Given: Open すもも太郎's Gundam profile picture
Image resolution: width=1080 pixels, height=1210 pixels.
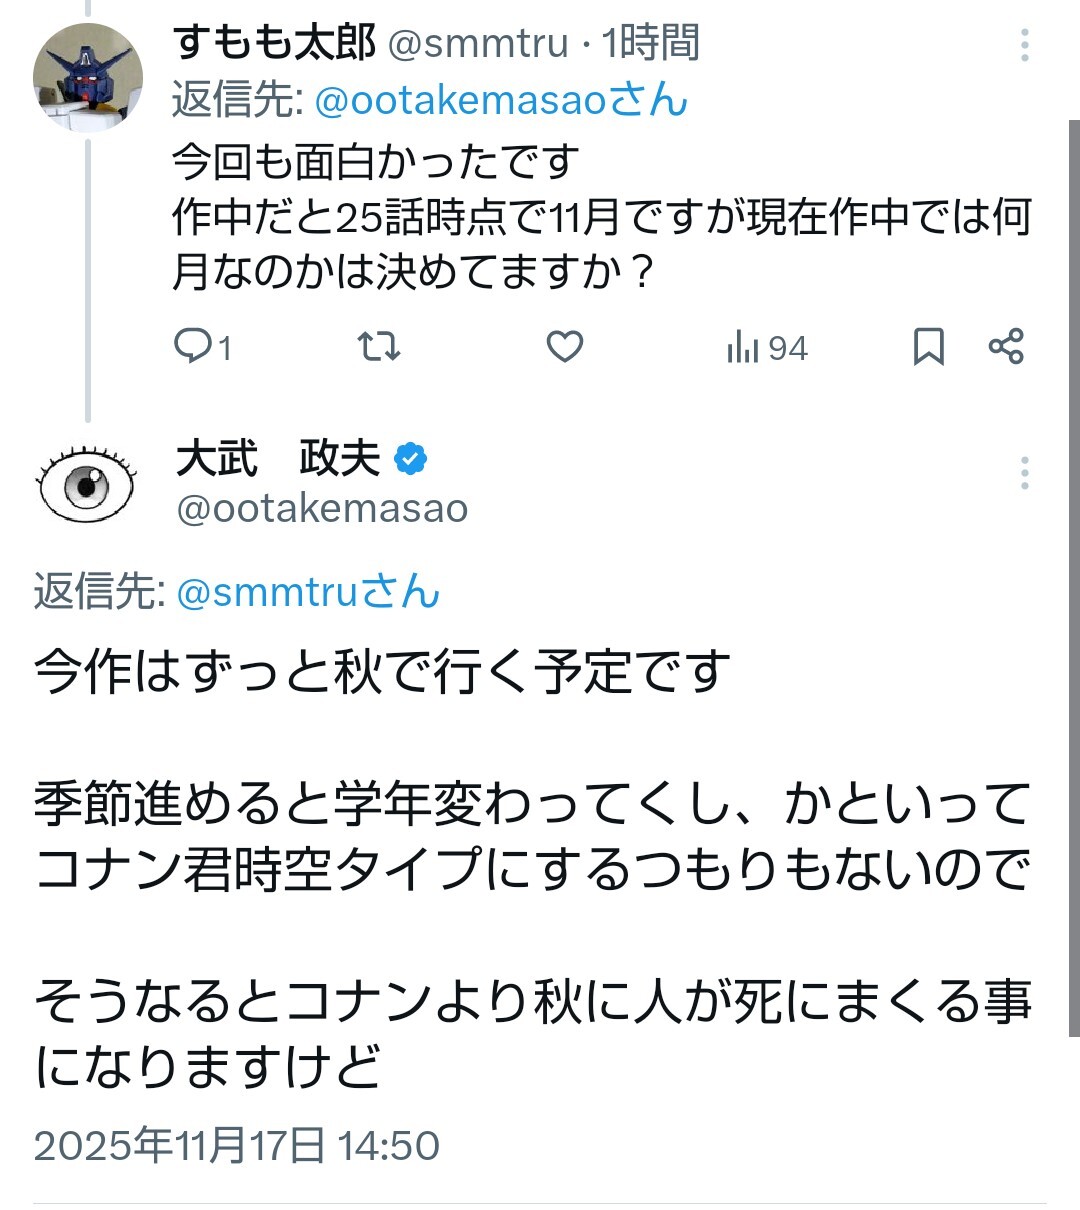Looking at the screenshot, I should coord(88,77).
